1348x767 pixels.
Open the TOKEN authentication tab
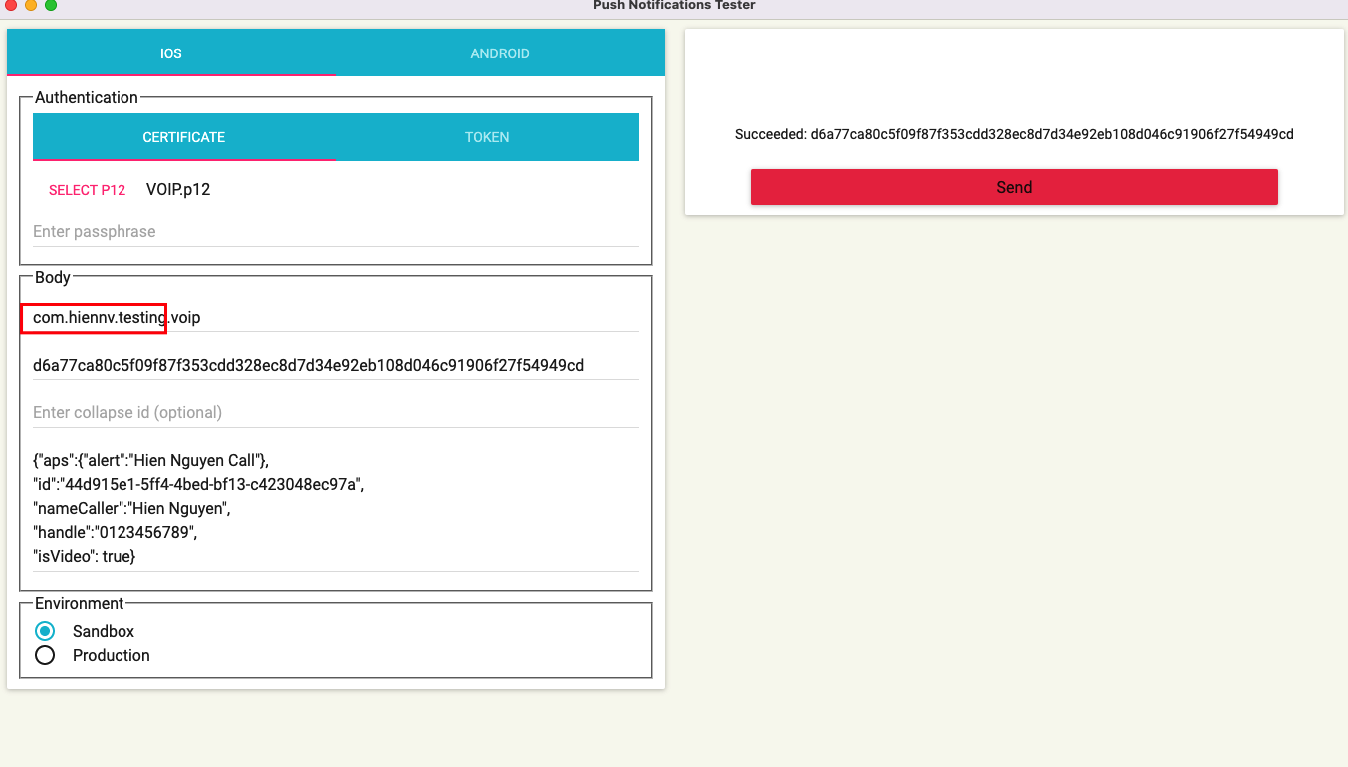click(x=487, y=137)
